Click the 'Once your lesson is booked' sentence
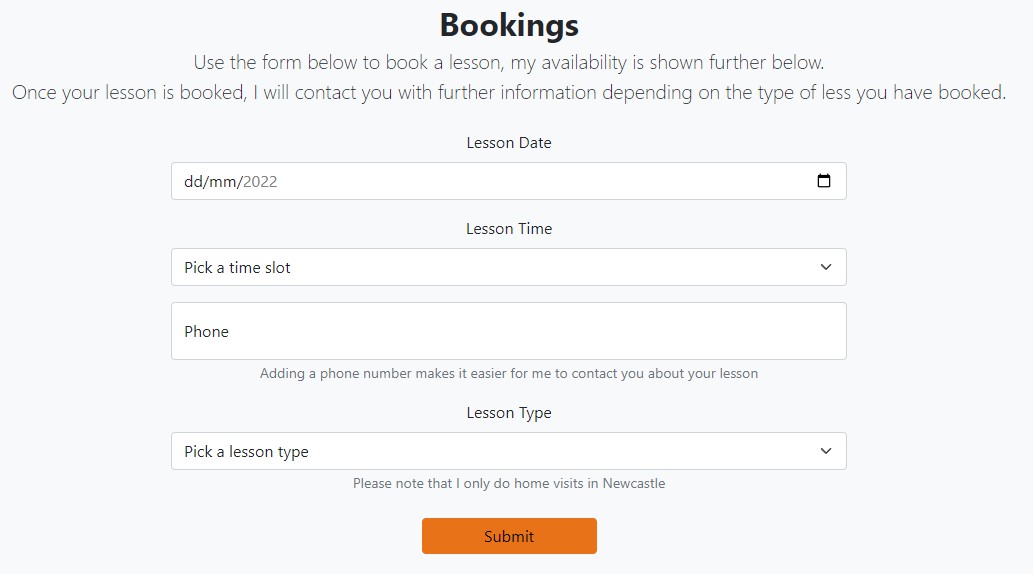 509,93
